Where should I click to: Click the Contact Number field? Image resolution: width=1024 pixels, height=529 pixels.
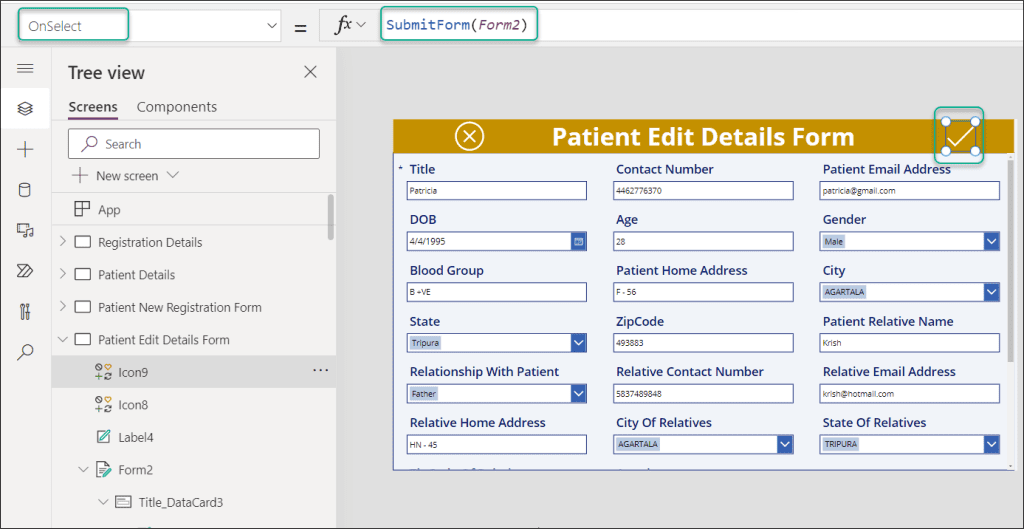(703, 191)
